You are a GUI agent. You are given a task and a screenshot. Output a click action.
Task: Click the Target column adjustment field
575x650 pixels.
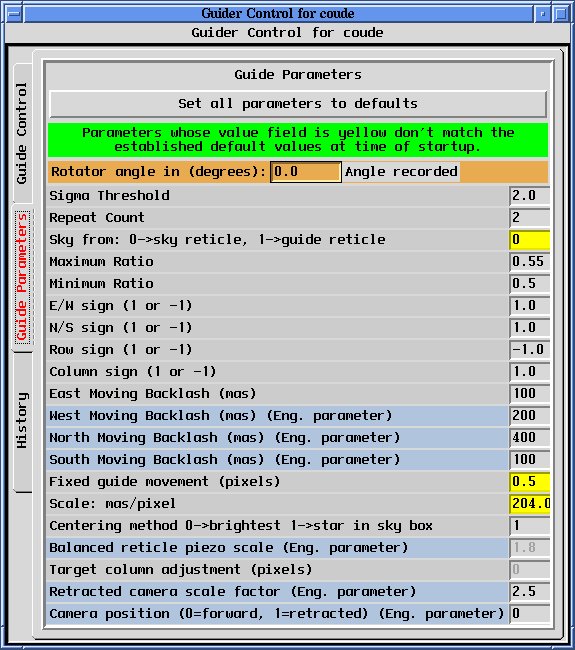click(x=529, y=569)
